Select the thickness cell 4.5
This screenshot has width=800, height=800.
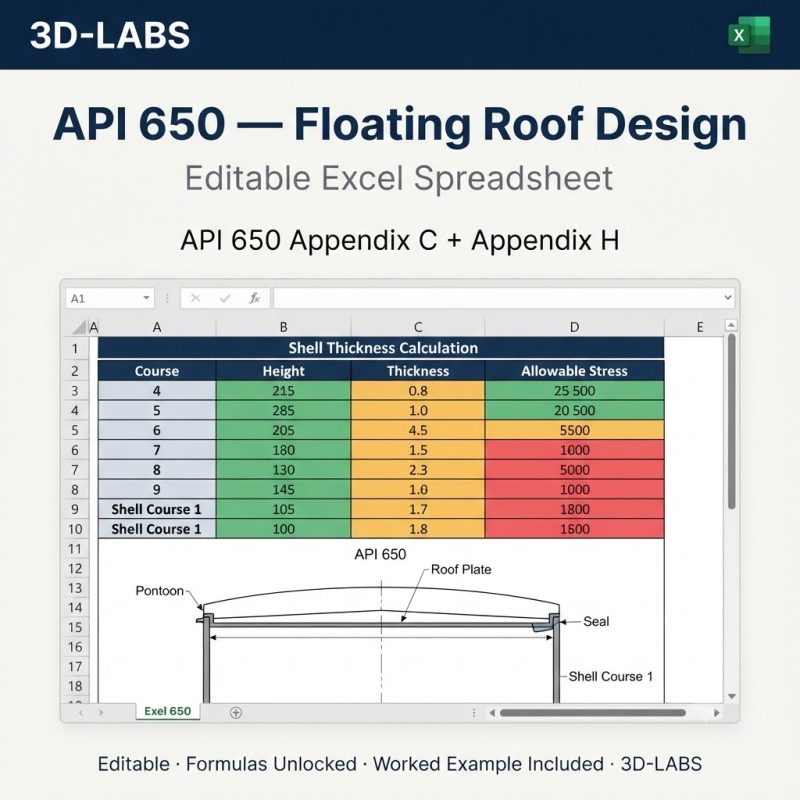[x=418, y=430]
